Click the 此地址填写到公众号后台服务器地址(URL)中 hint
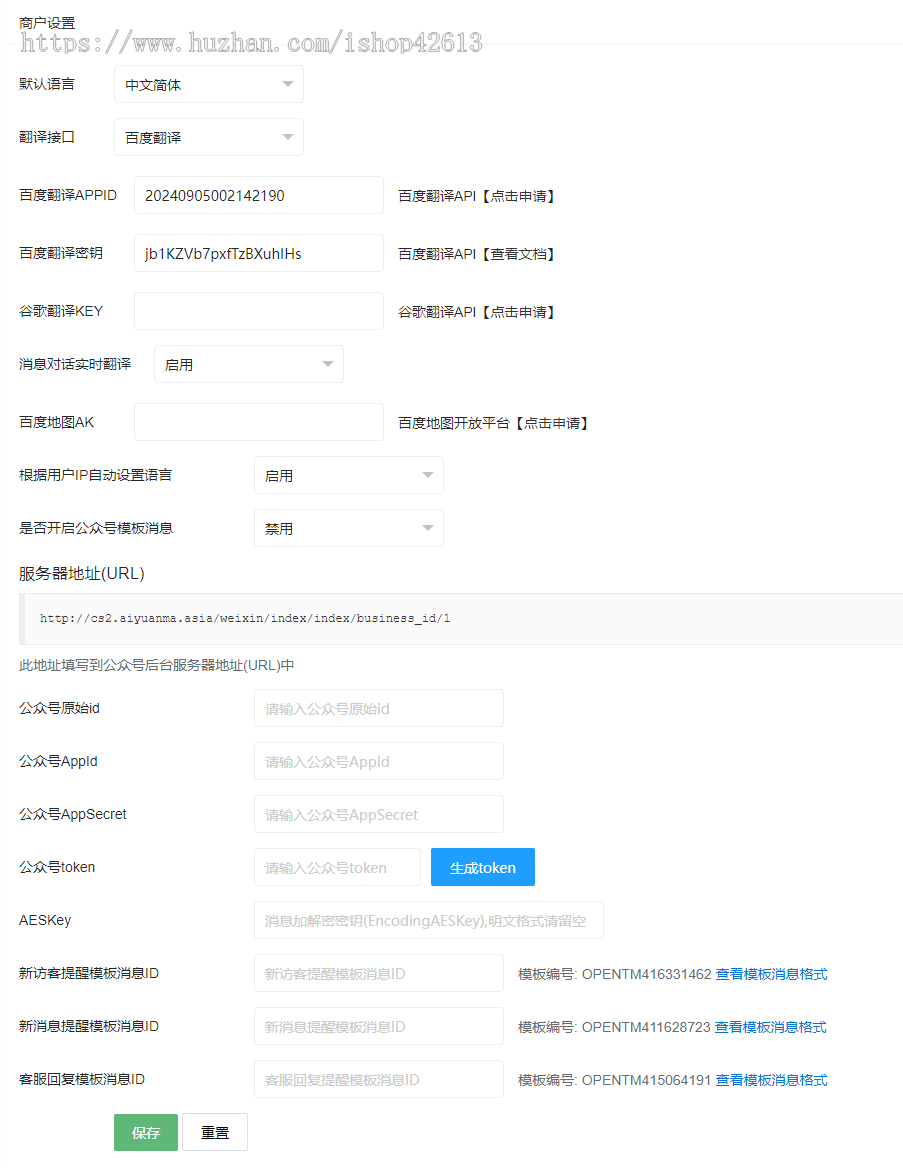This screenshot has height=1168, width=903. [x=156, y=665]
